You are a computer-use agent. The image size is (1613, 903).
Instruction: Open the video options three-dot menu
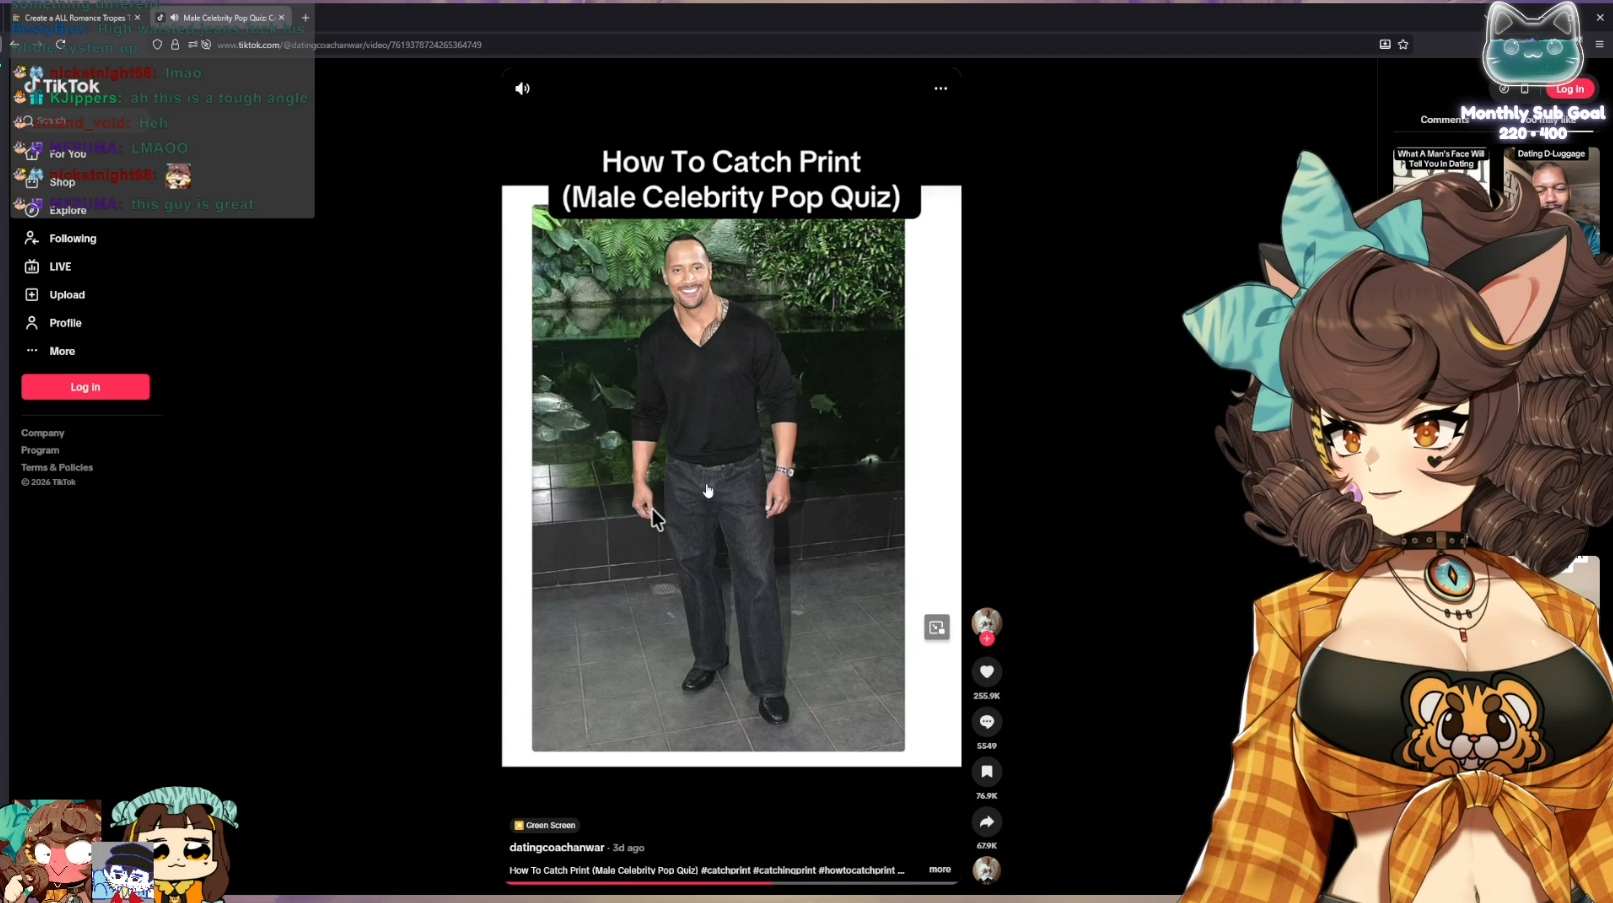pos(940,88)
